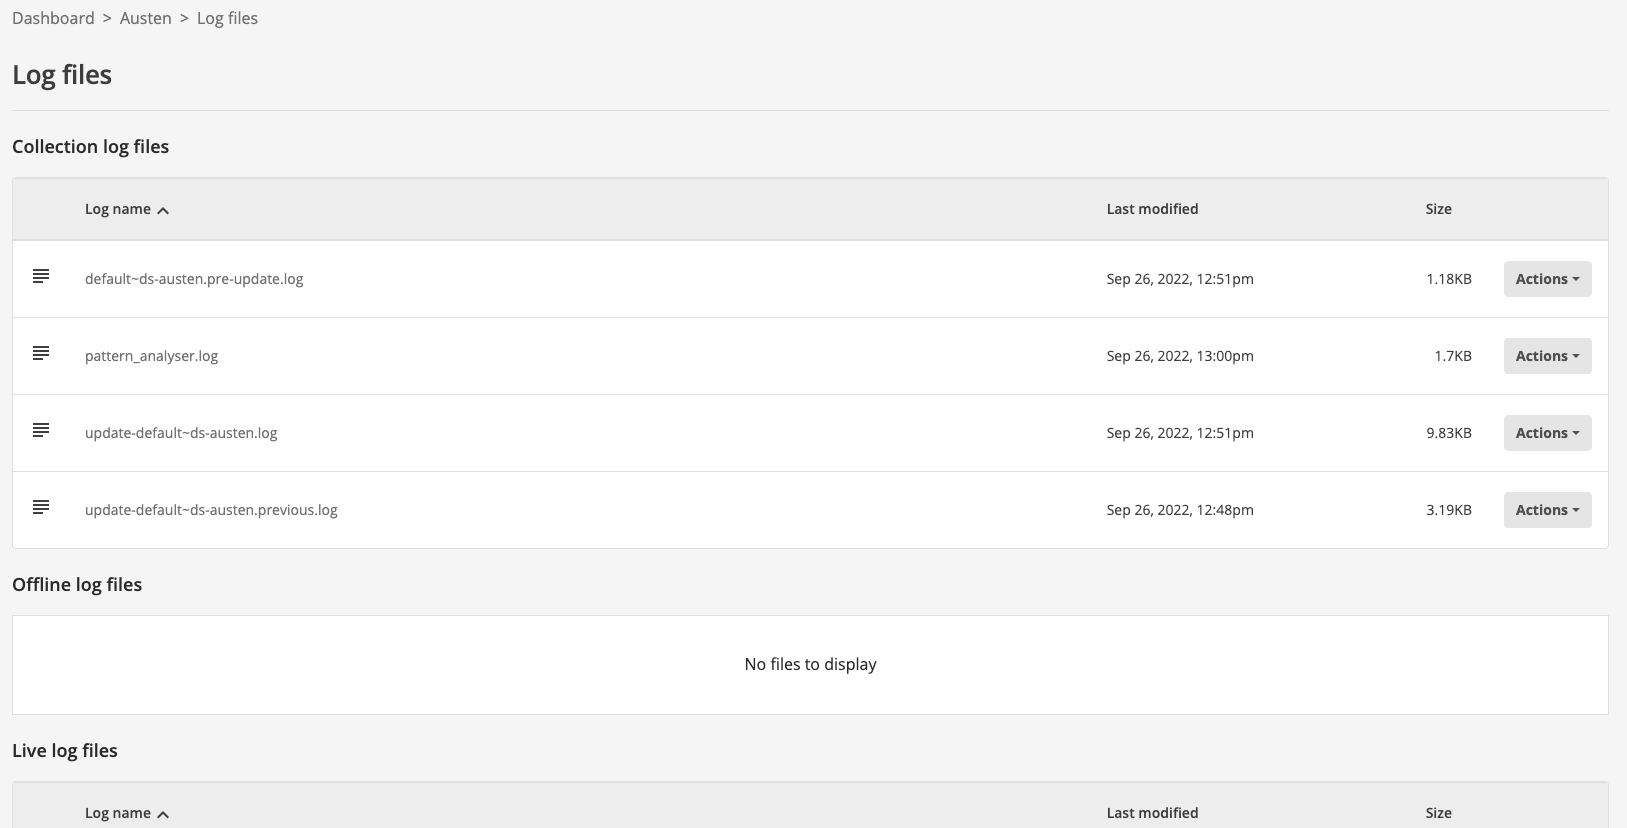Click file icon beside default~ds-austen.pre-update.log

[41, 276]
